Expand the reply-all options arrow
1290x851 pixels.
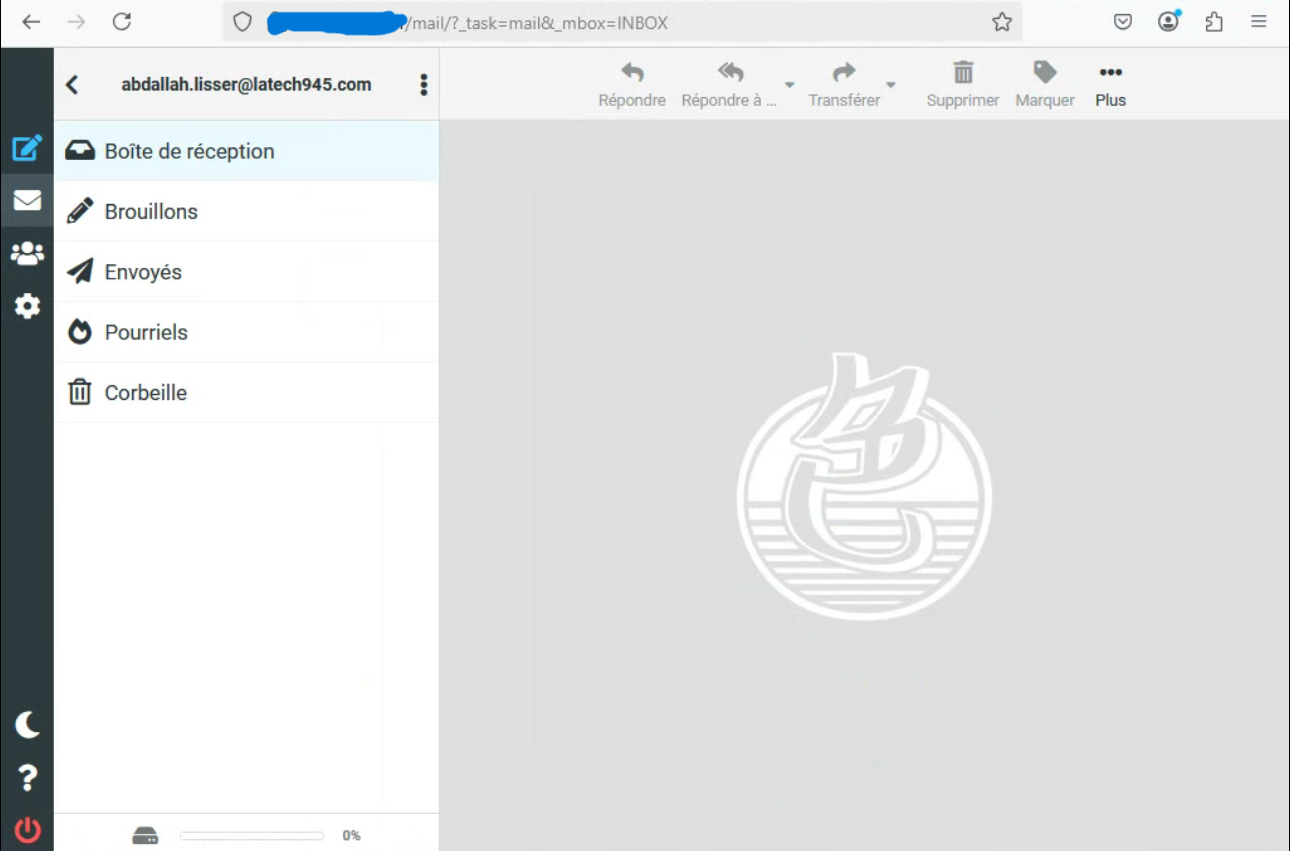pos(789,85)
